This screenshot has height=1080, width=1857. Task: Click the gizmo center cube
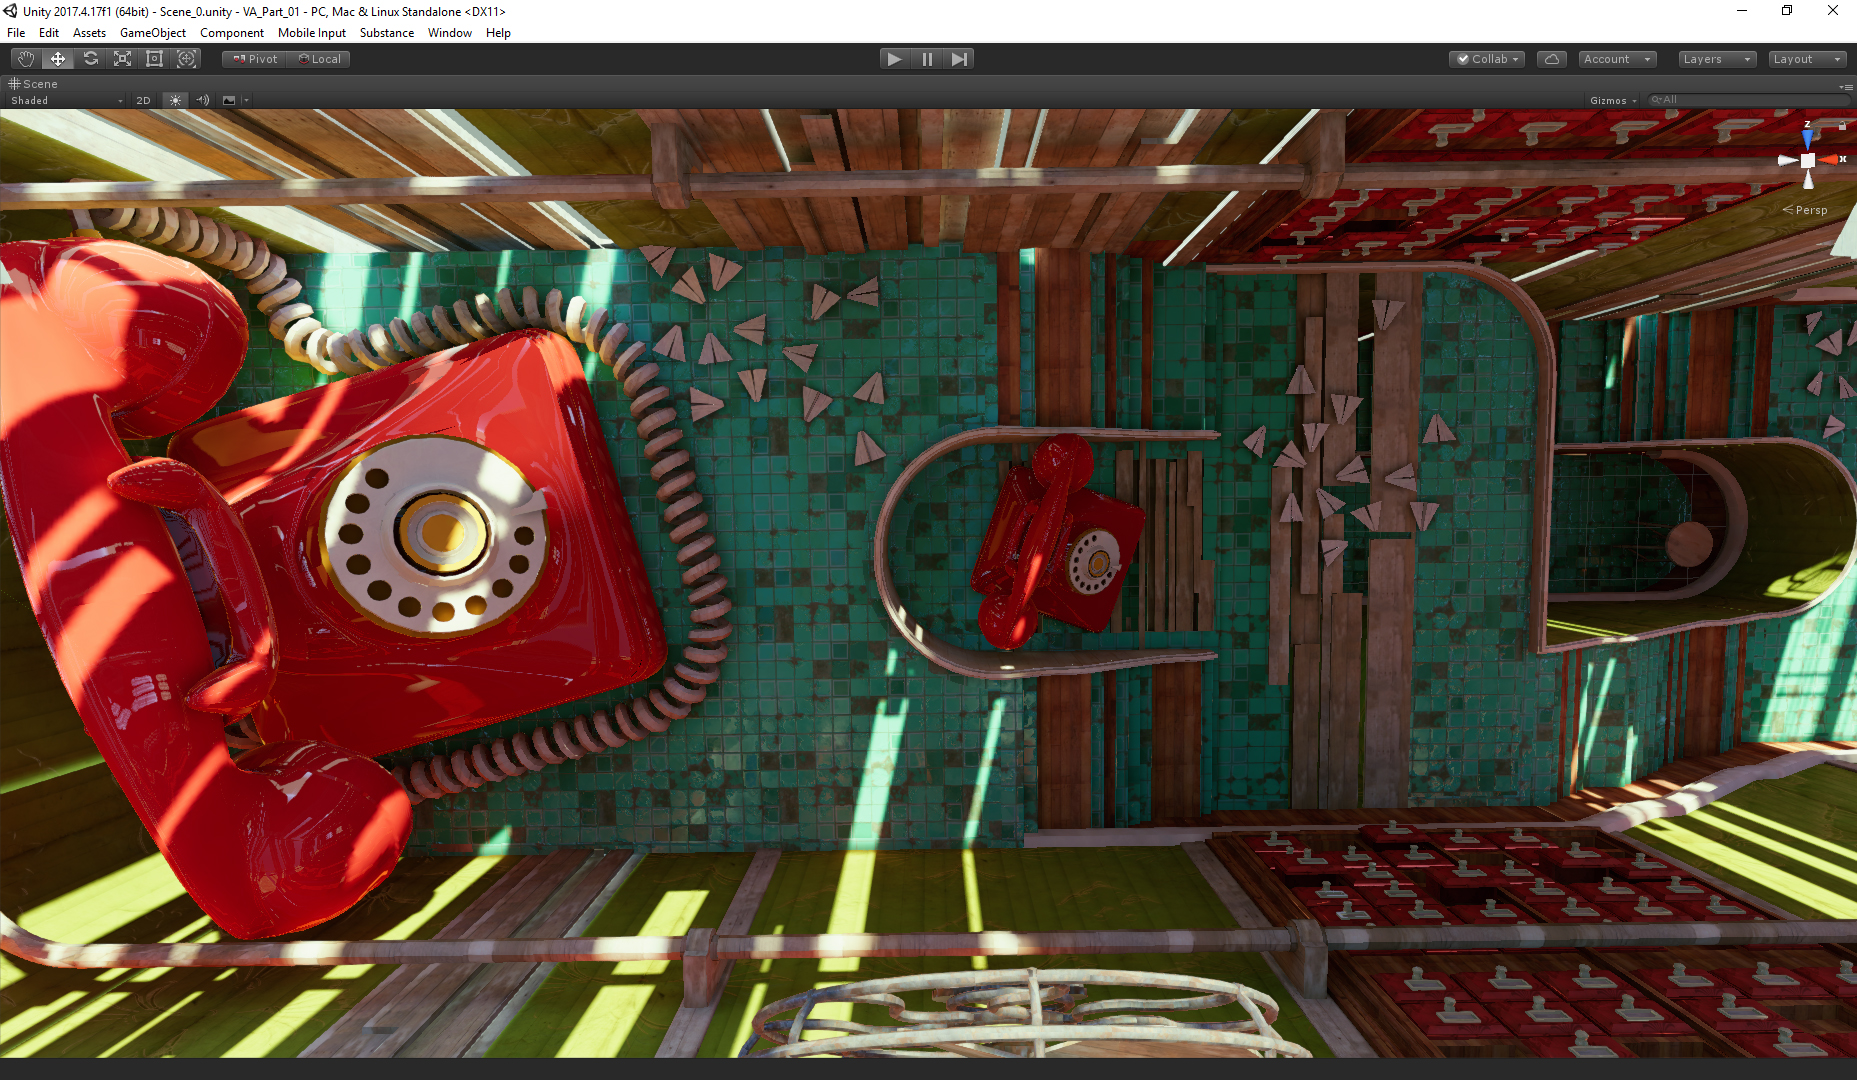coord(1808,160)
